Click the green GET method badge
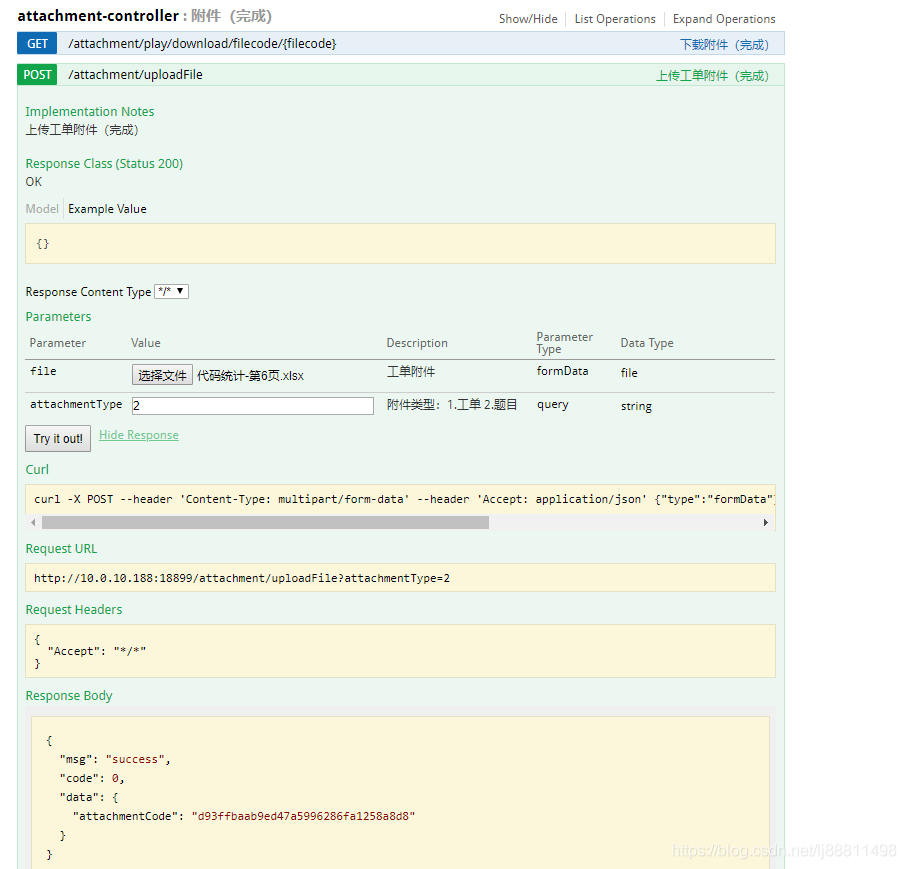The image size is (906, 869). (36, 43)
